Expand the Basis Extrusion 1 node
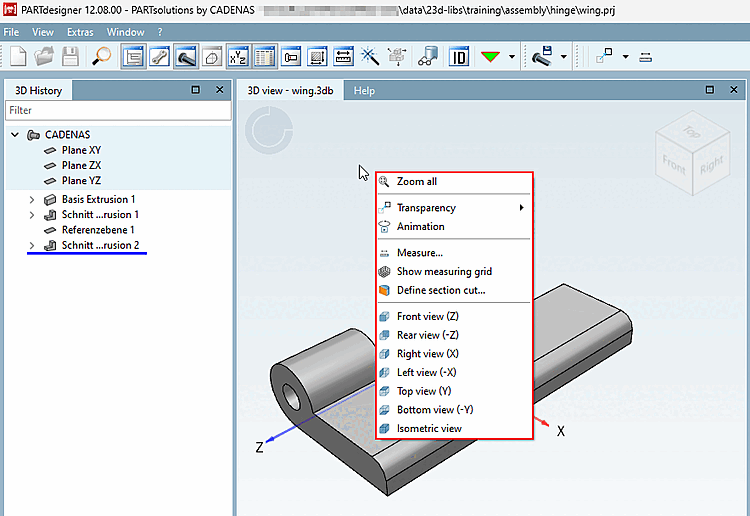The image size is (750, 516). (x=31, y=199)
